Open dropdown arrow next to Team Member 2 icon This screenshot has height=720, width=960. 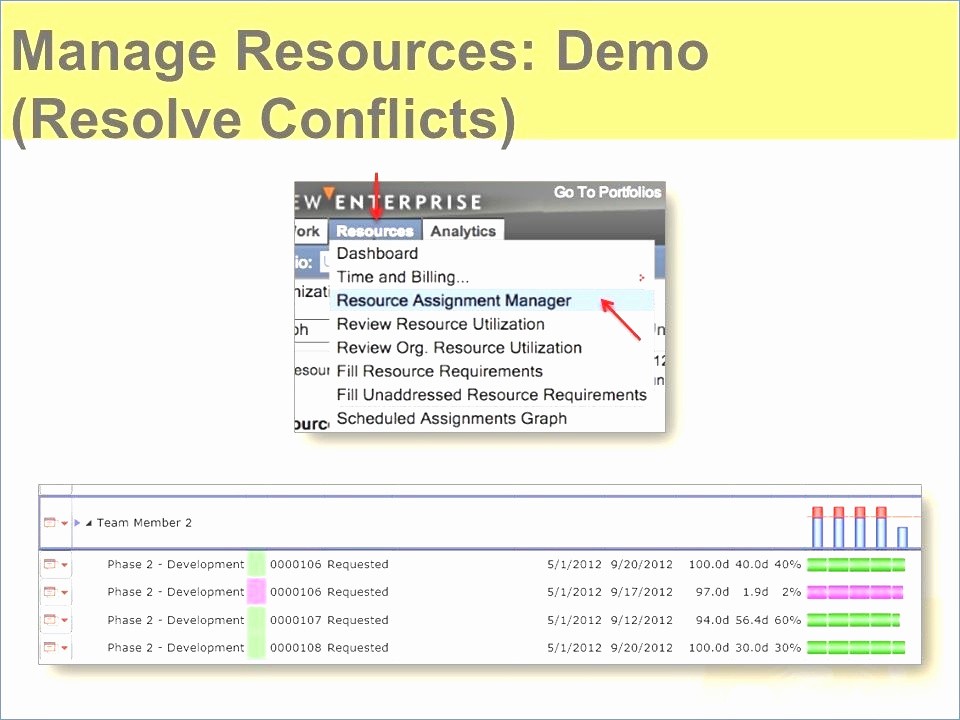pos(65,523)
